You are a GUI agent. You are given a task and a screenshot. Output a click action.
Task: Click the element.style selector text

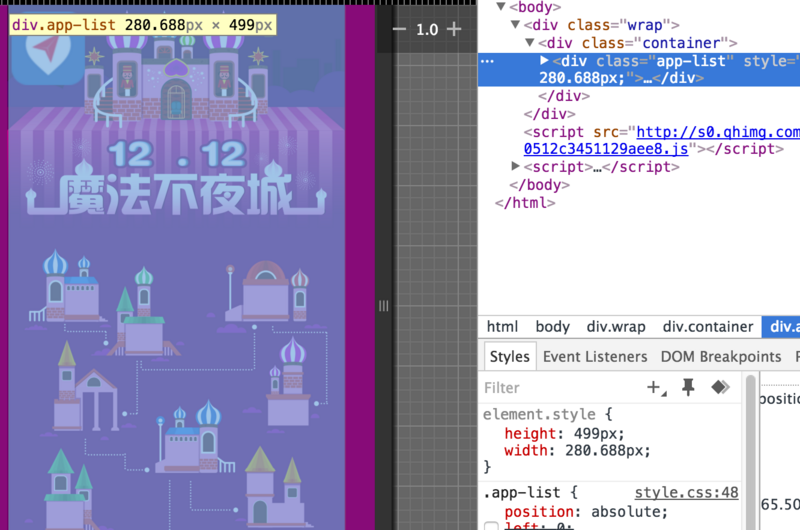point(539,414)
